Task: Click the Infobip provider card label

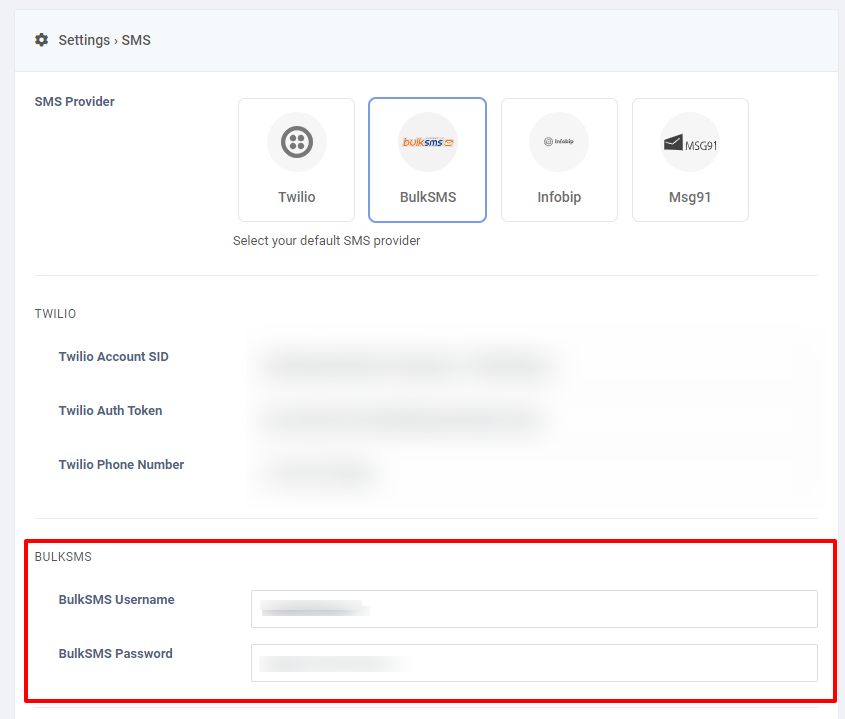Action: [559, 197]
